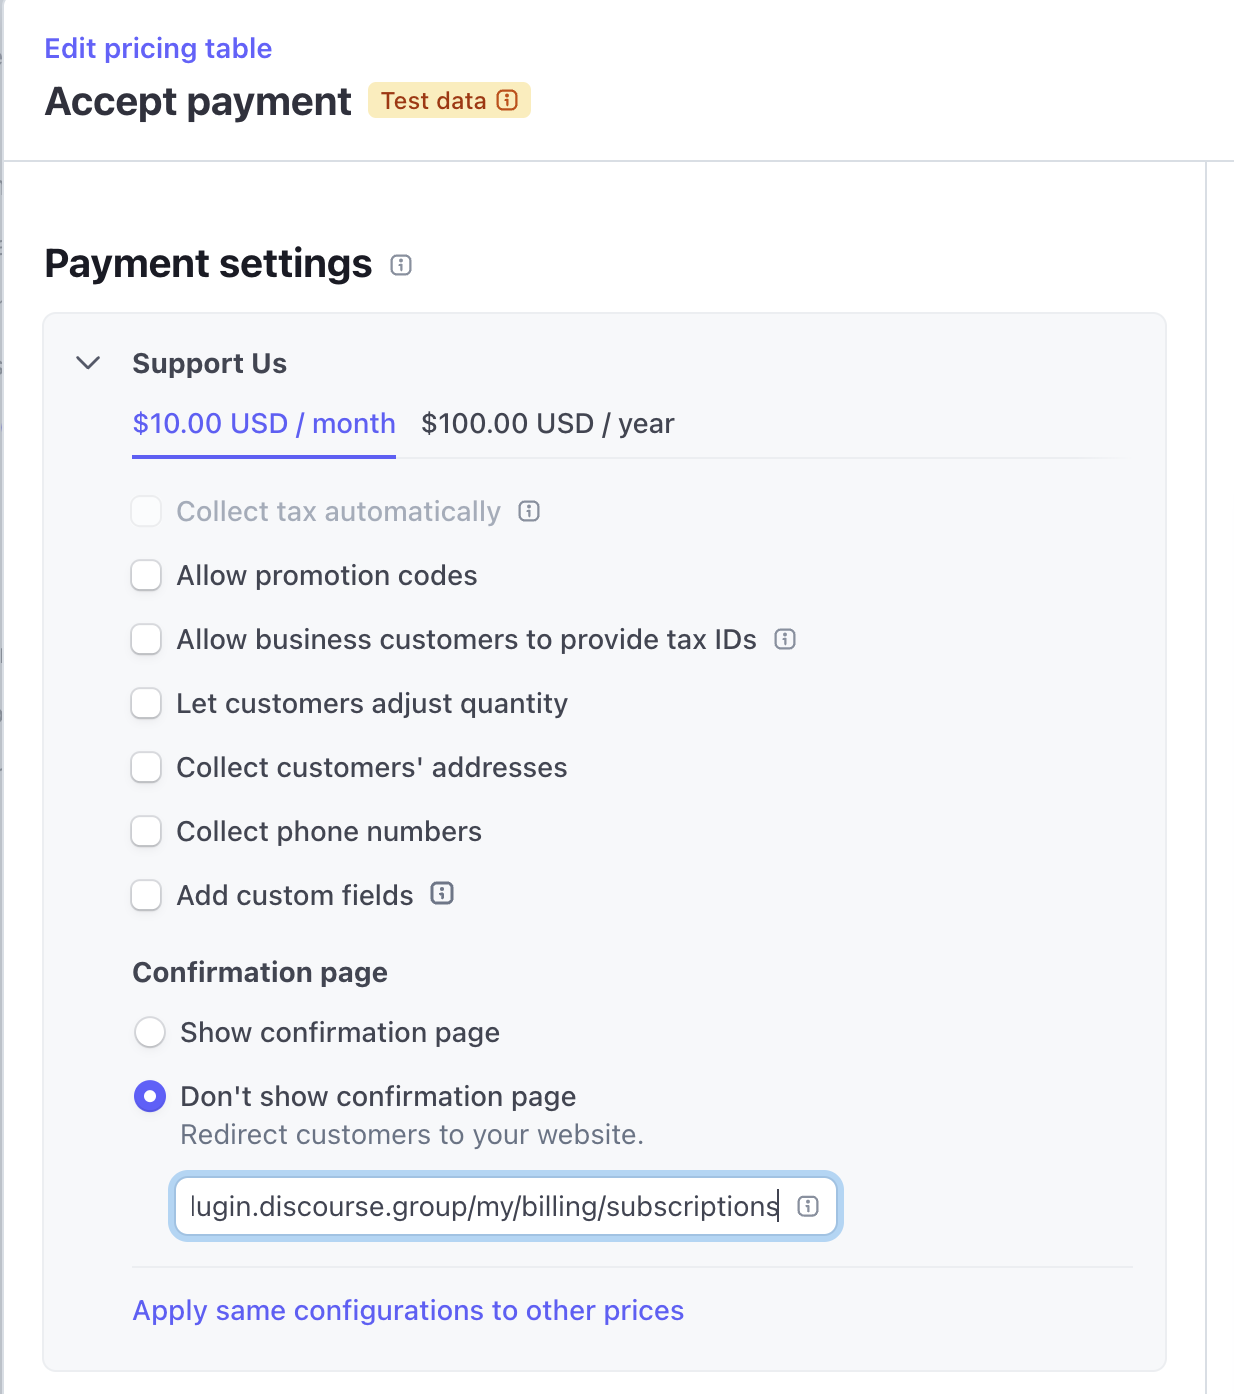The image size is (1234, 1394).
Task: Collapse the Support Us section chevron
Action: [x=89, y=363]
